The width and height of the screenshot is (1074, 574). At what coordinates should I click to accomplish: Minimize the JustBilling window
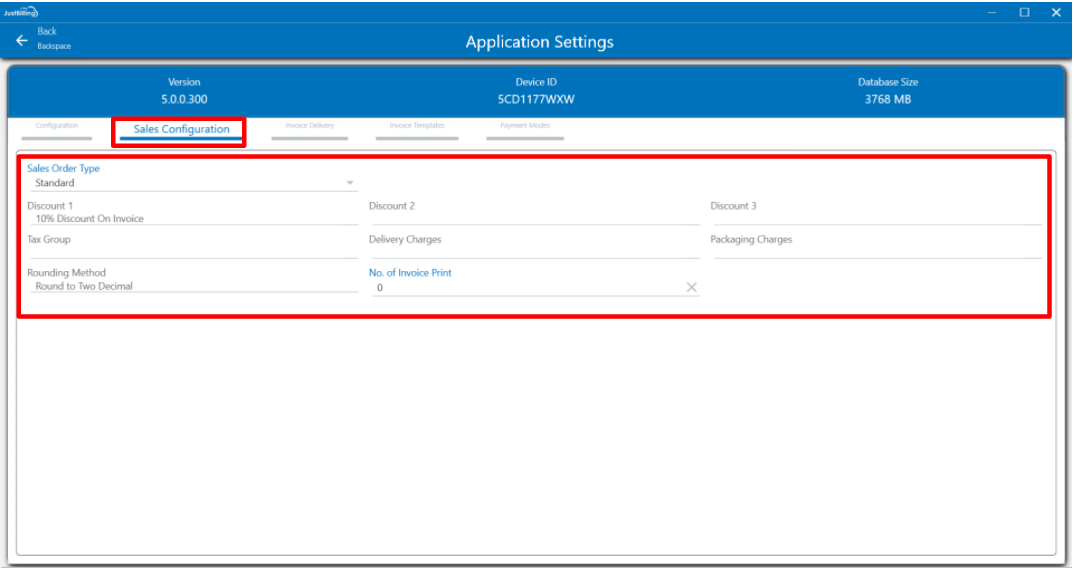(992, 12)
